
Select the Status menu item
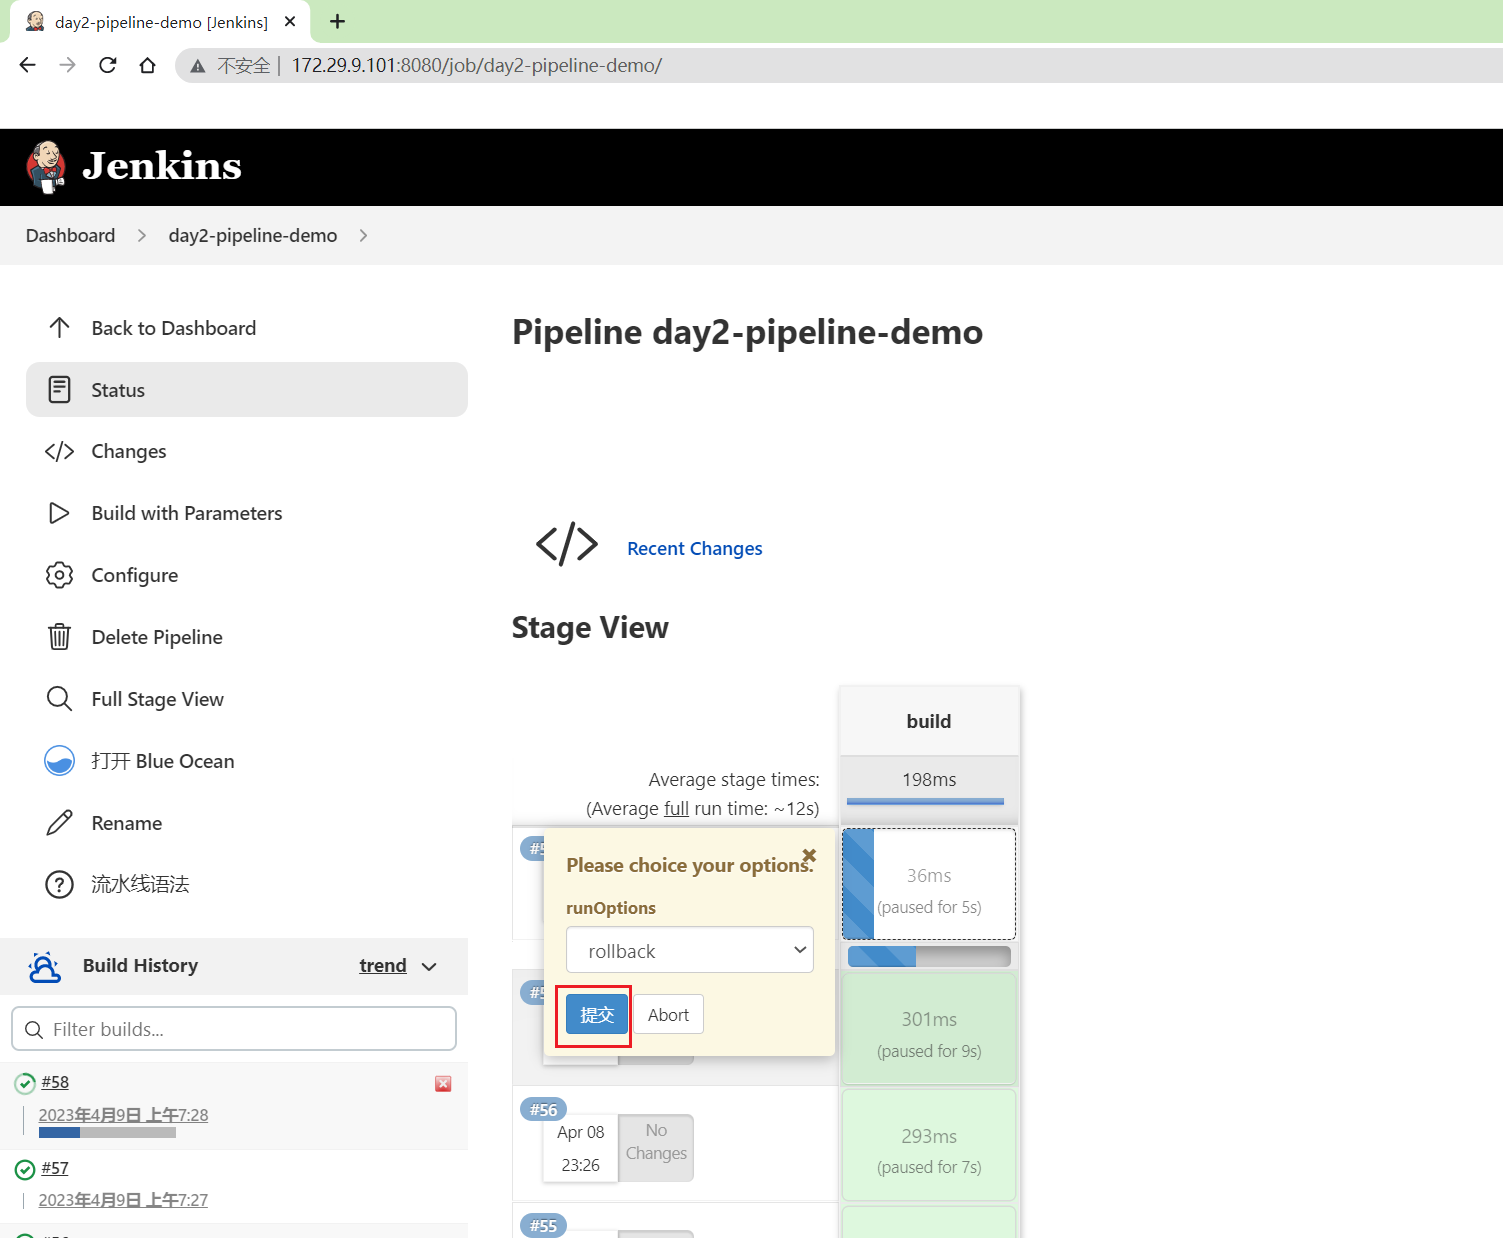pyautogui.click(x=247, y=390)
